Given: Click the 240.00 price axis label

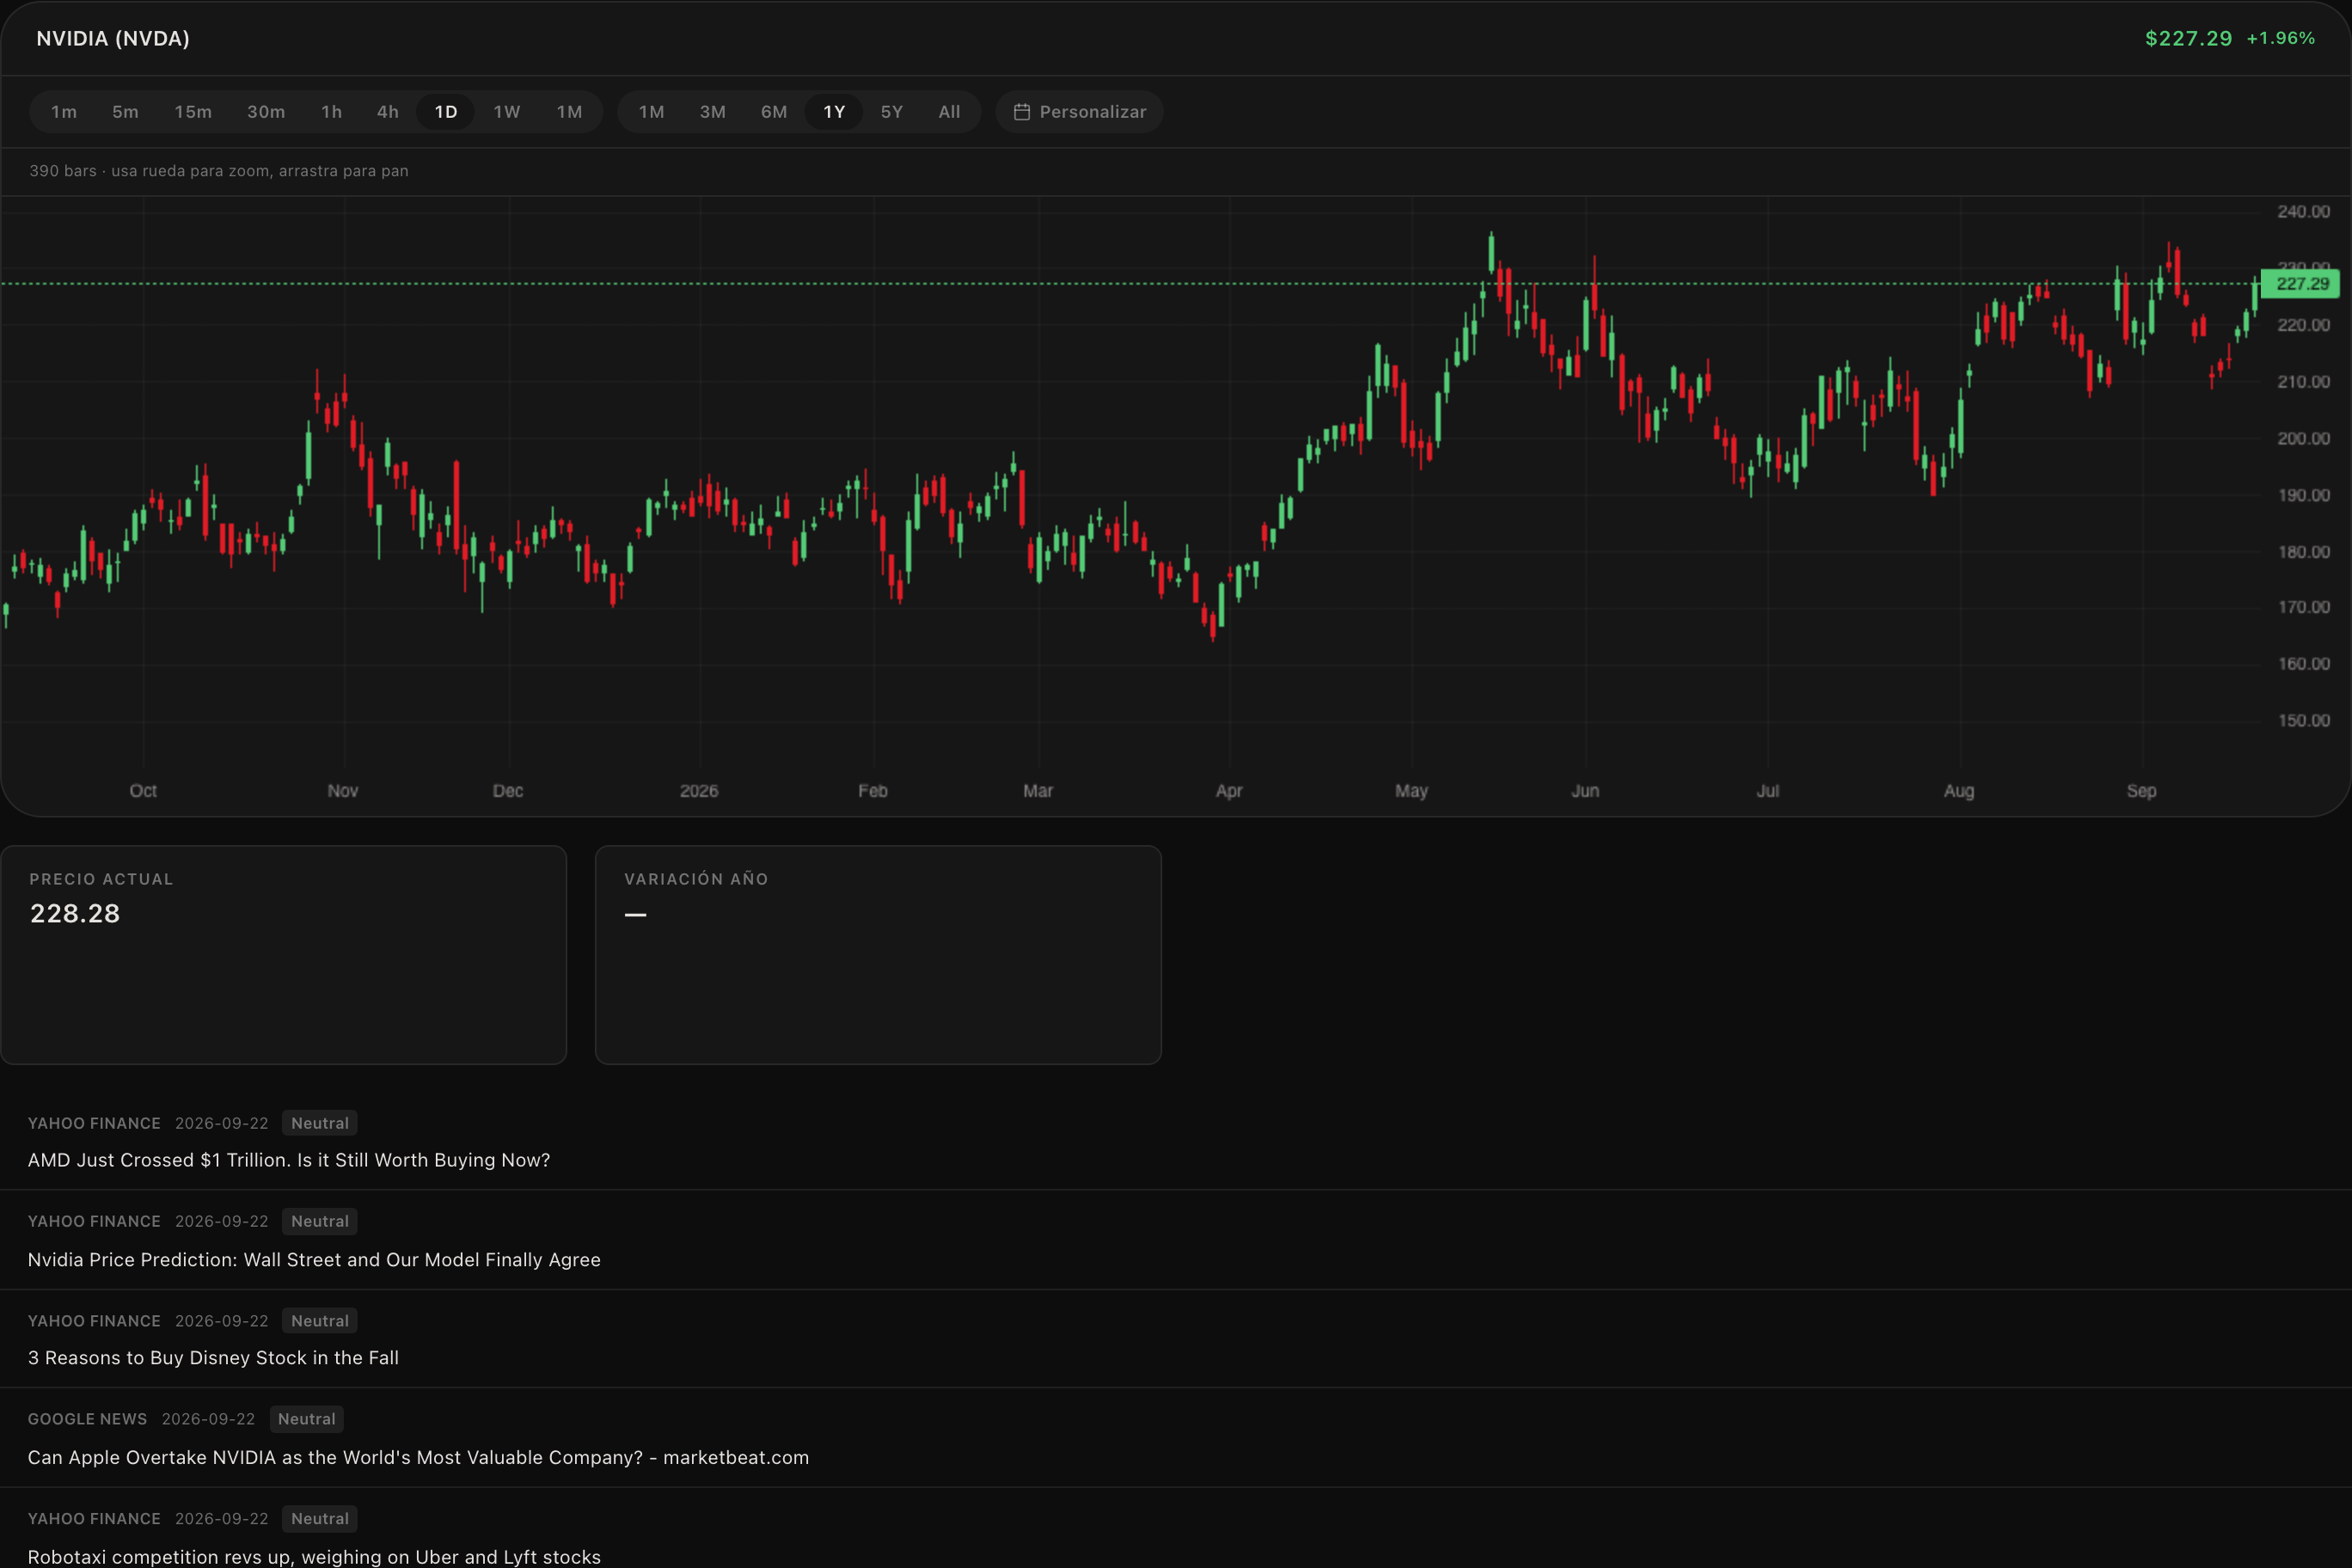Looking at the screenshot, I should pyautogui.click(x=2303, y=212).
